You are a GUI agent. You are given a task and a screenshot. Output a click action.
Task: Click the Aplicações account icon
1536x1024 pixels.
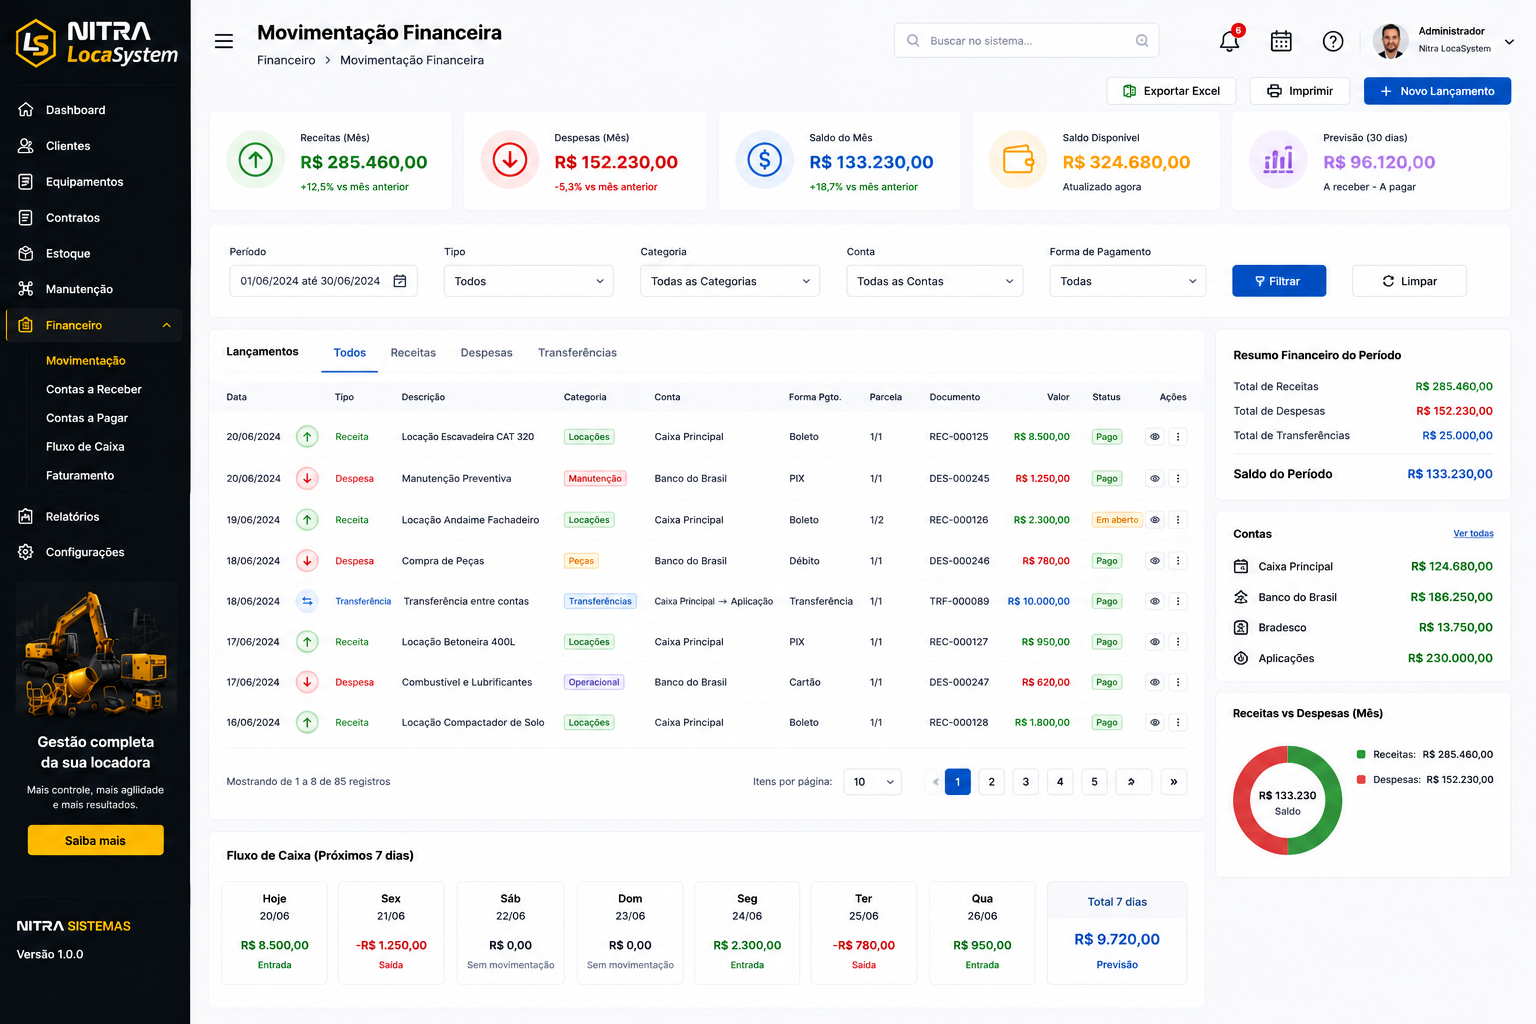pos(1241,658)
